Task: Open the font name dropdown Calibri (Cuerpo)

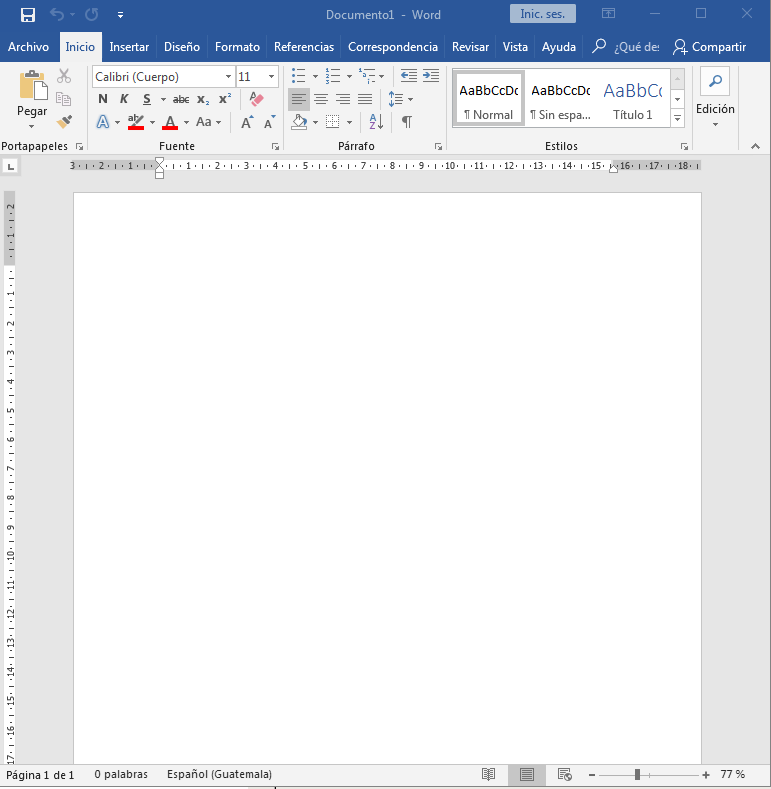Action: pos(228,76)
